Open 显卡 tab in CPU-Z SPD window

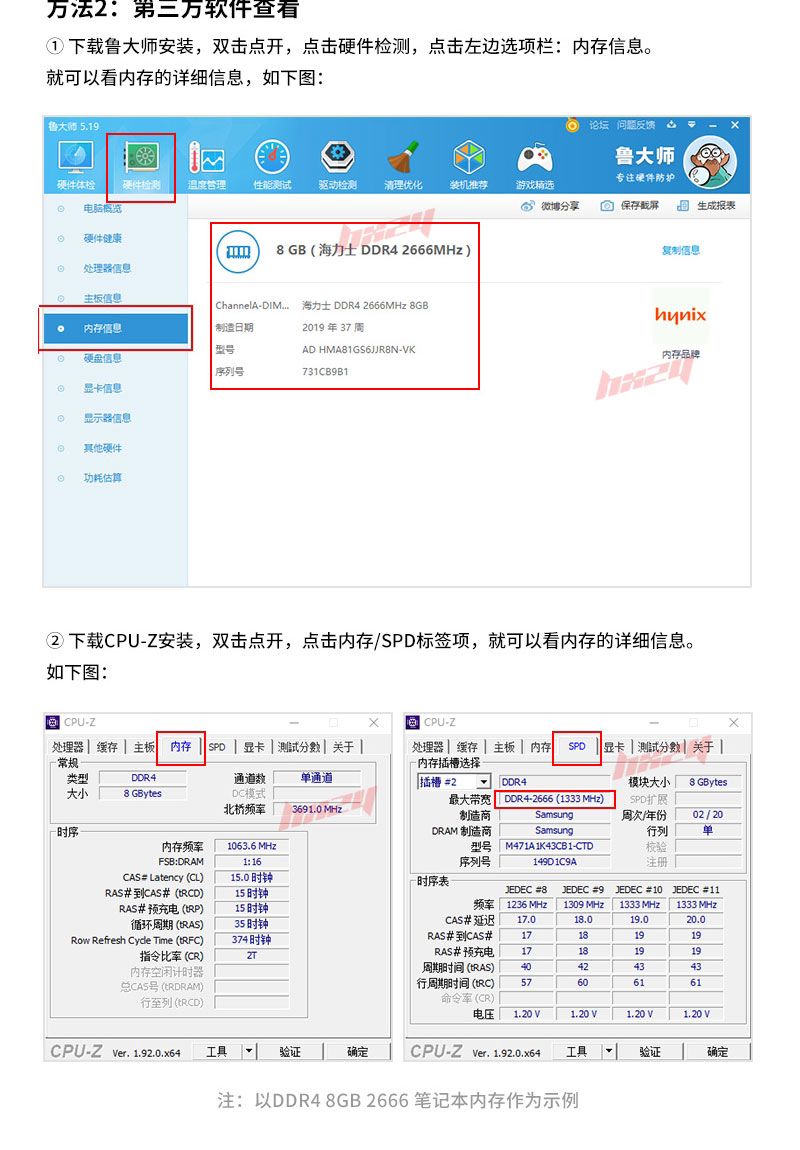click(614, 747)
